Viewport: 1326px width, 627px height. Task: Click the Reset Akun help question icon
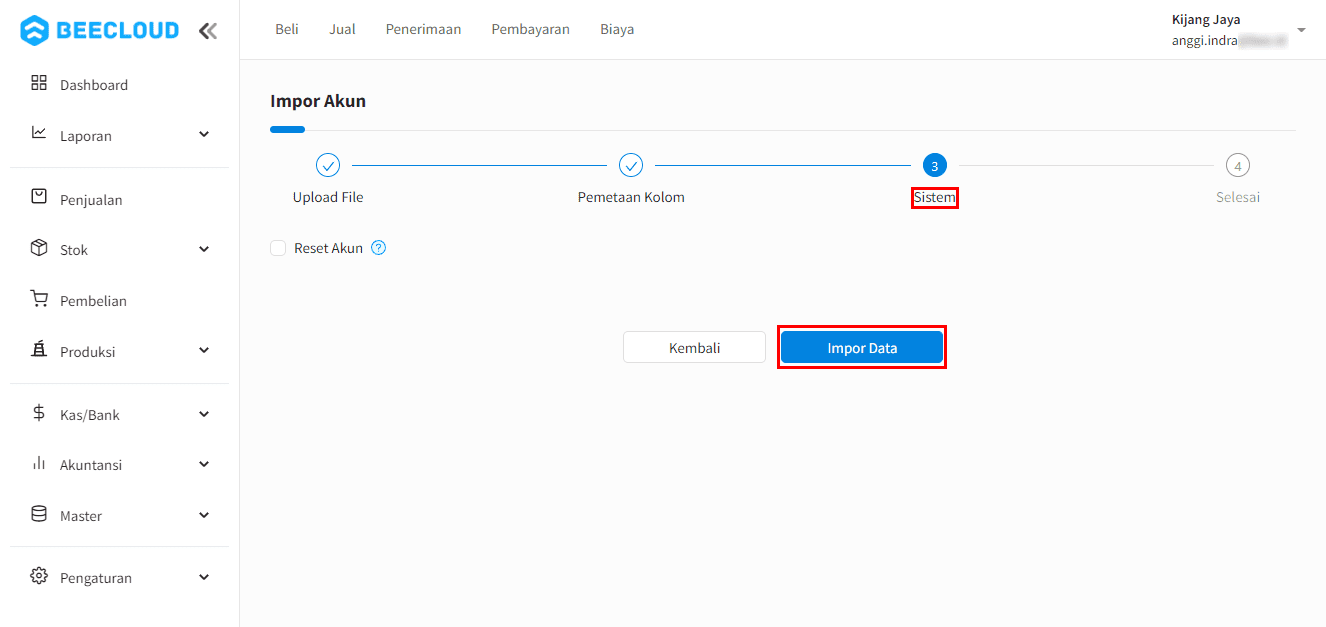[x=378, y=248]
